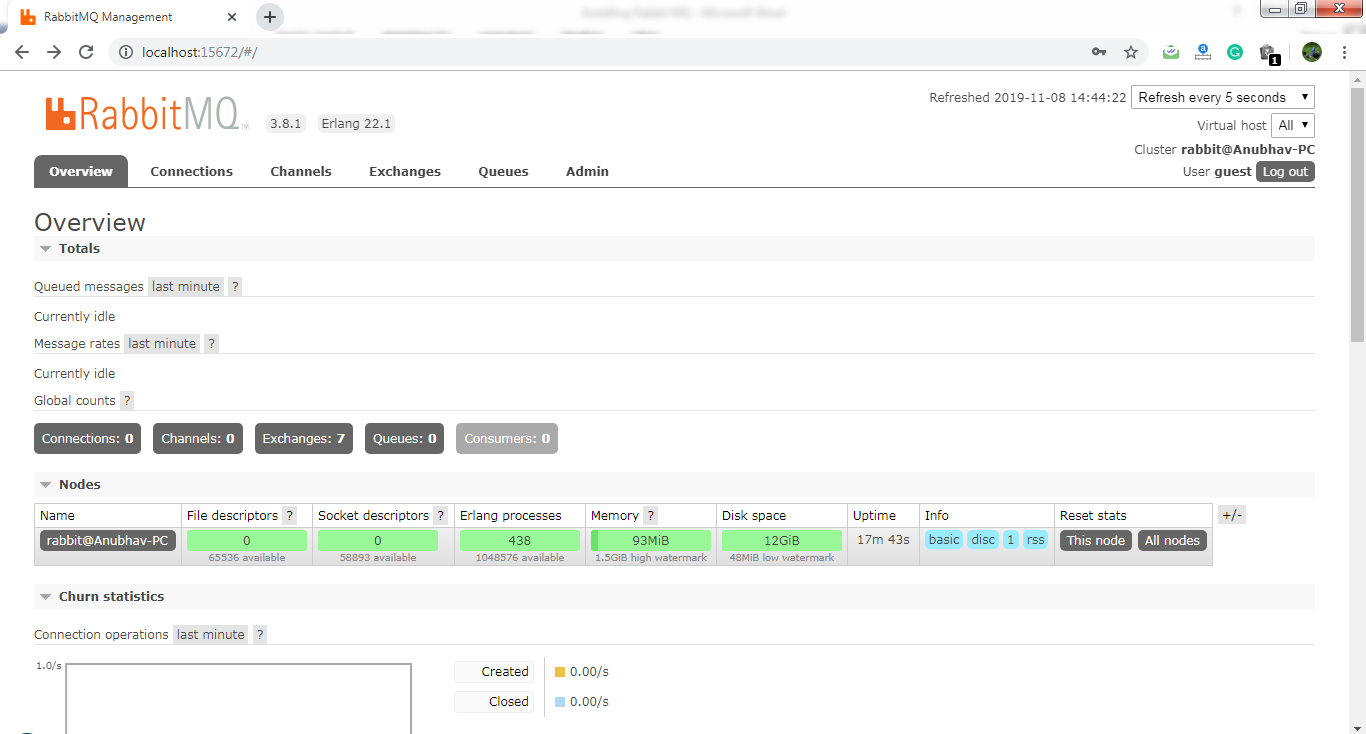This screenshot has width=1366, height=734.
Task: Switch to the Queues tab
Action: [503, 172]
